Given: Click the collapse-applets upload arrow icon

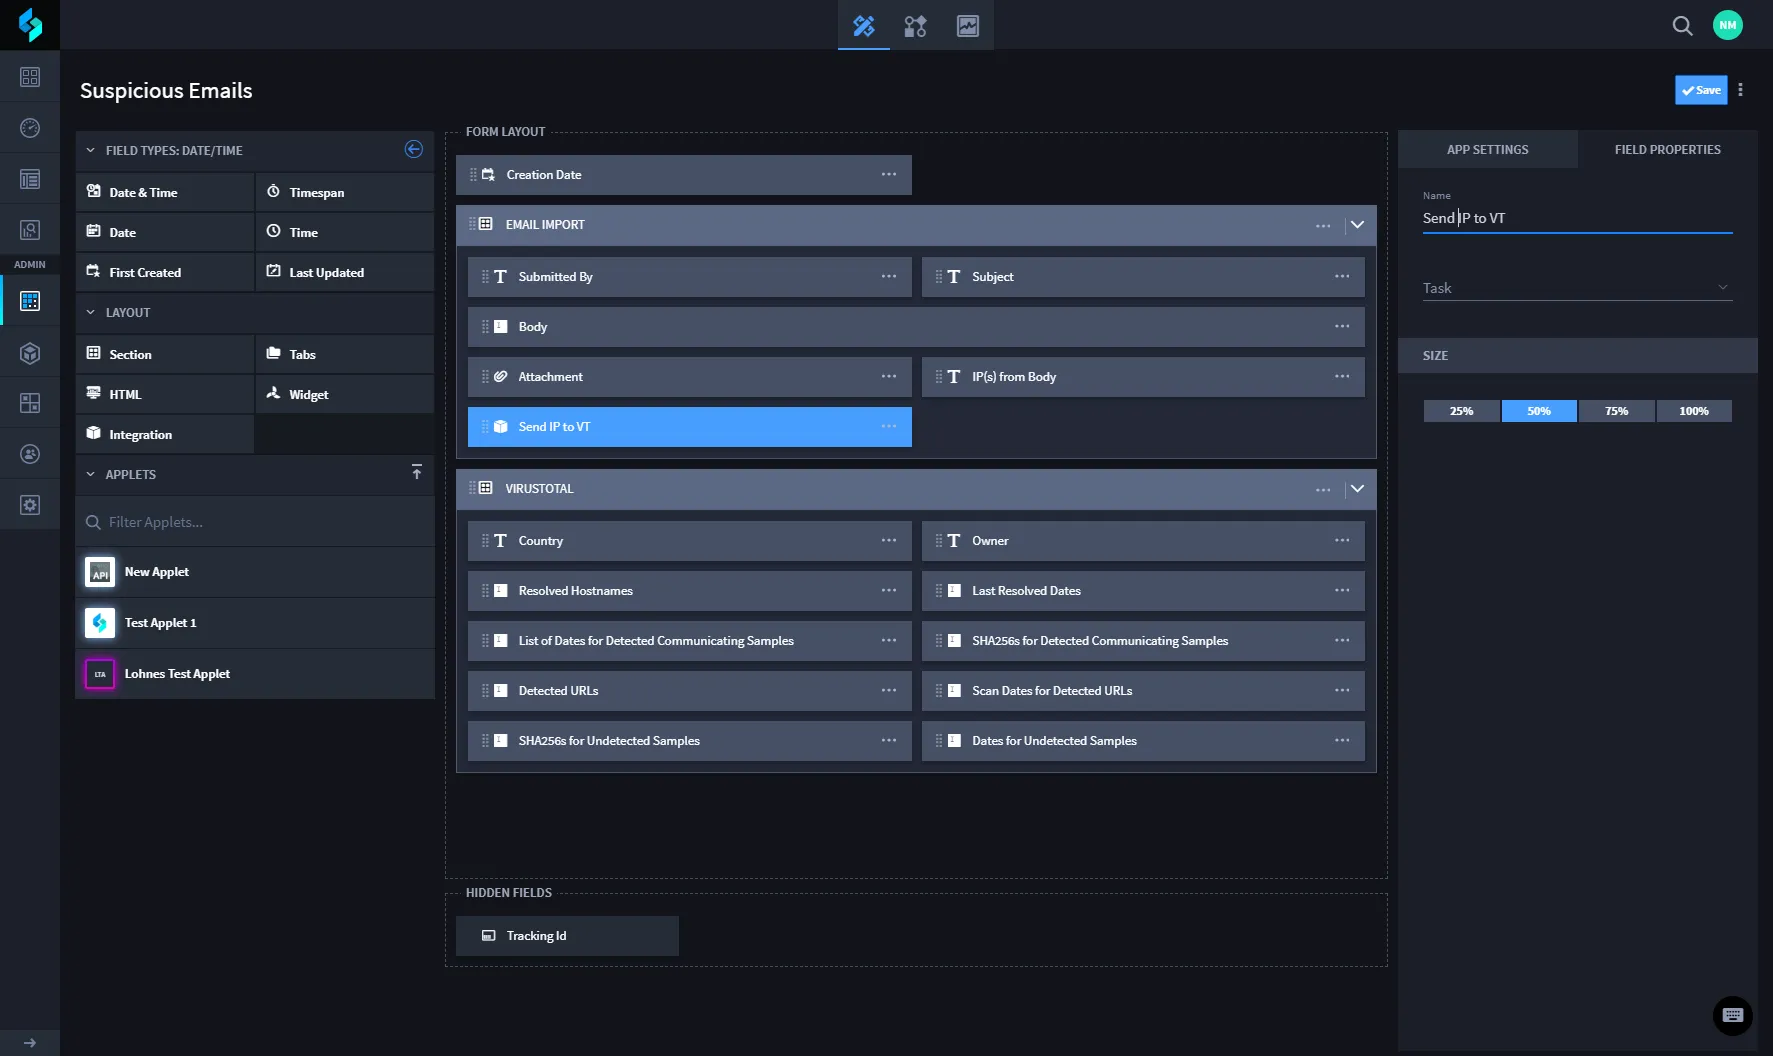Looking at the screenshot, I should [417, 472].
